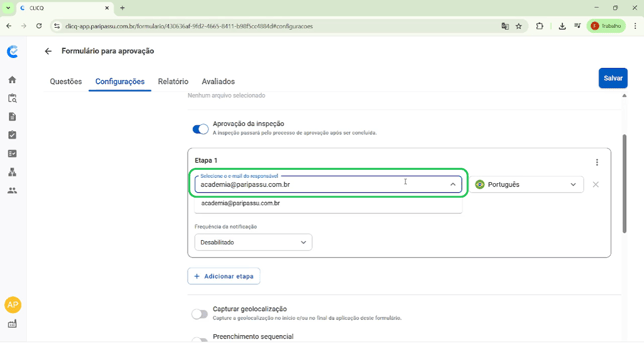Bookmark page with star icon
This screenshot has height=360, width=644.
pyautogui.click(x=519, y=26)
